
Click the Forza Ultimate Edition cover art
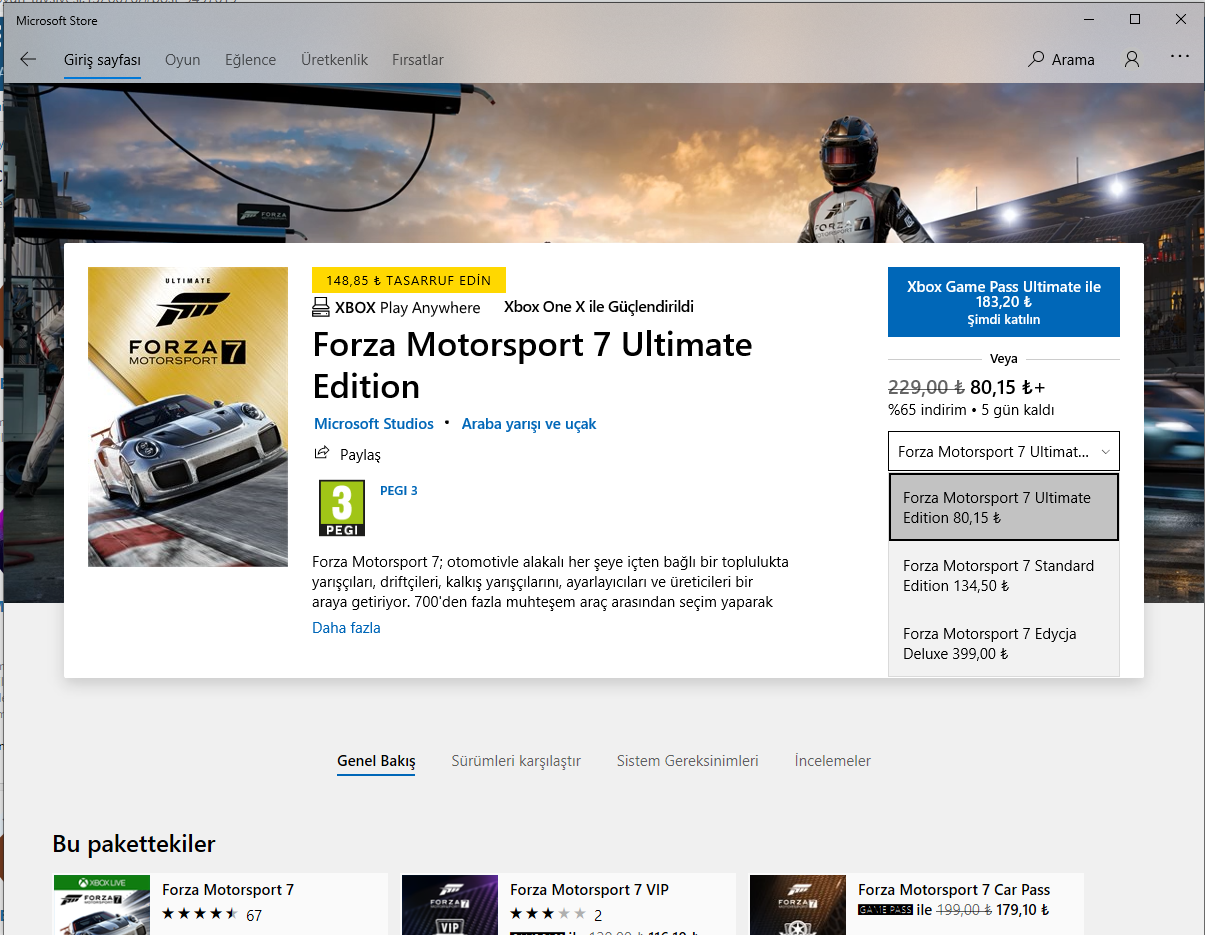[188, 417]
